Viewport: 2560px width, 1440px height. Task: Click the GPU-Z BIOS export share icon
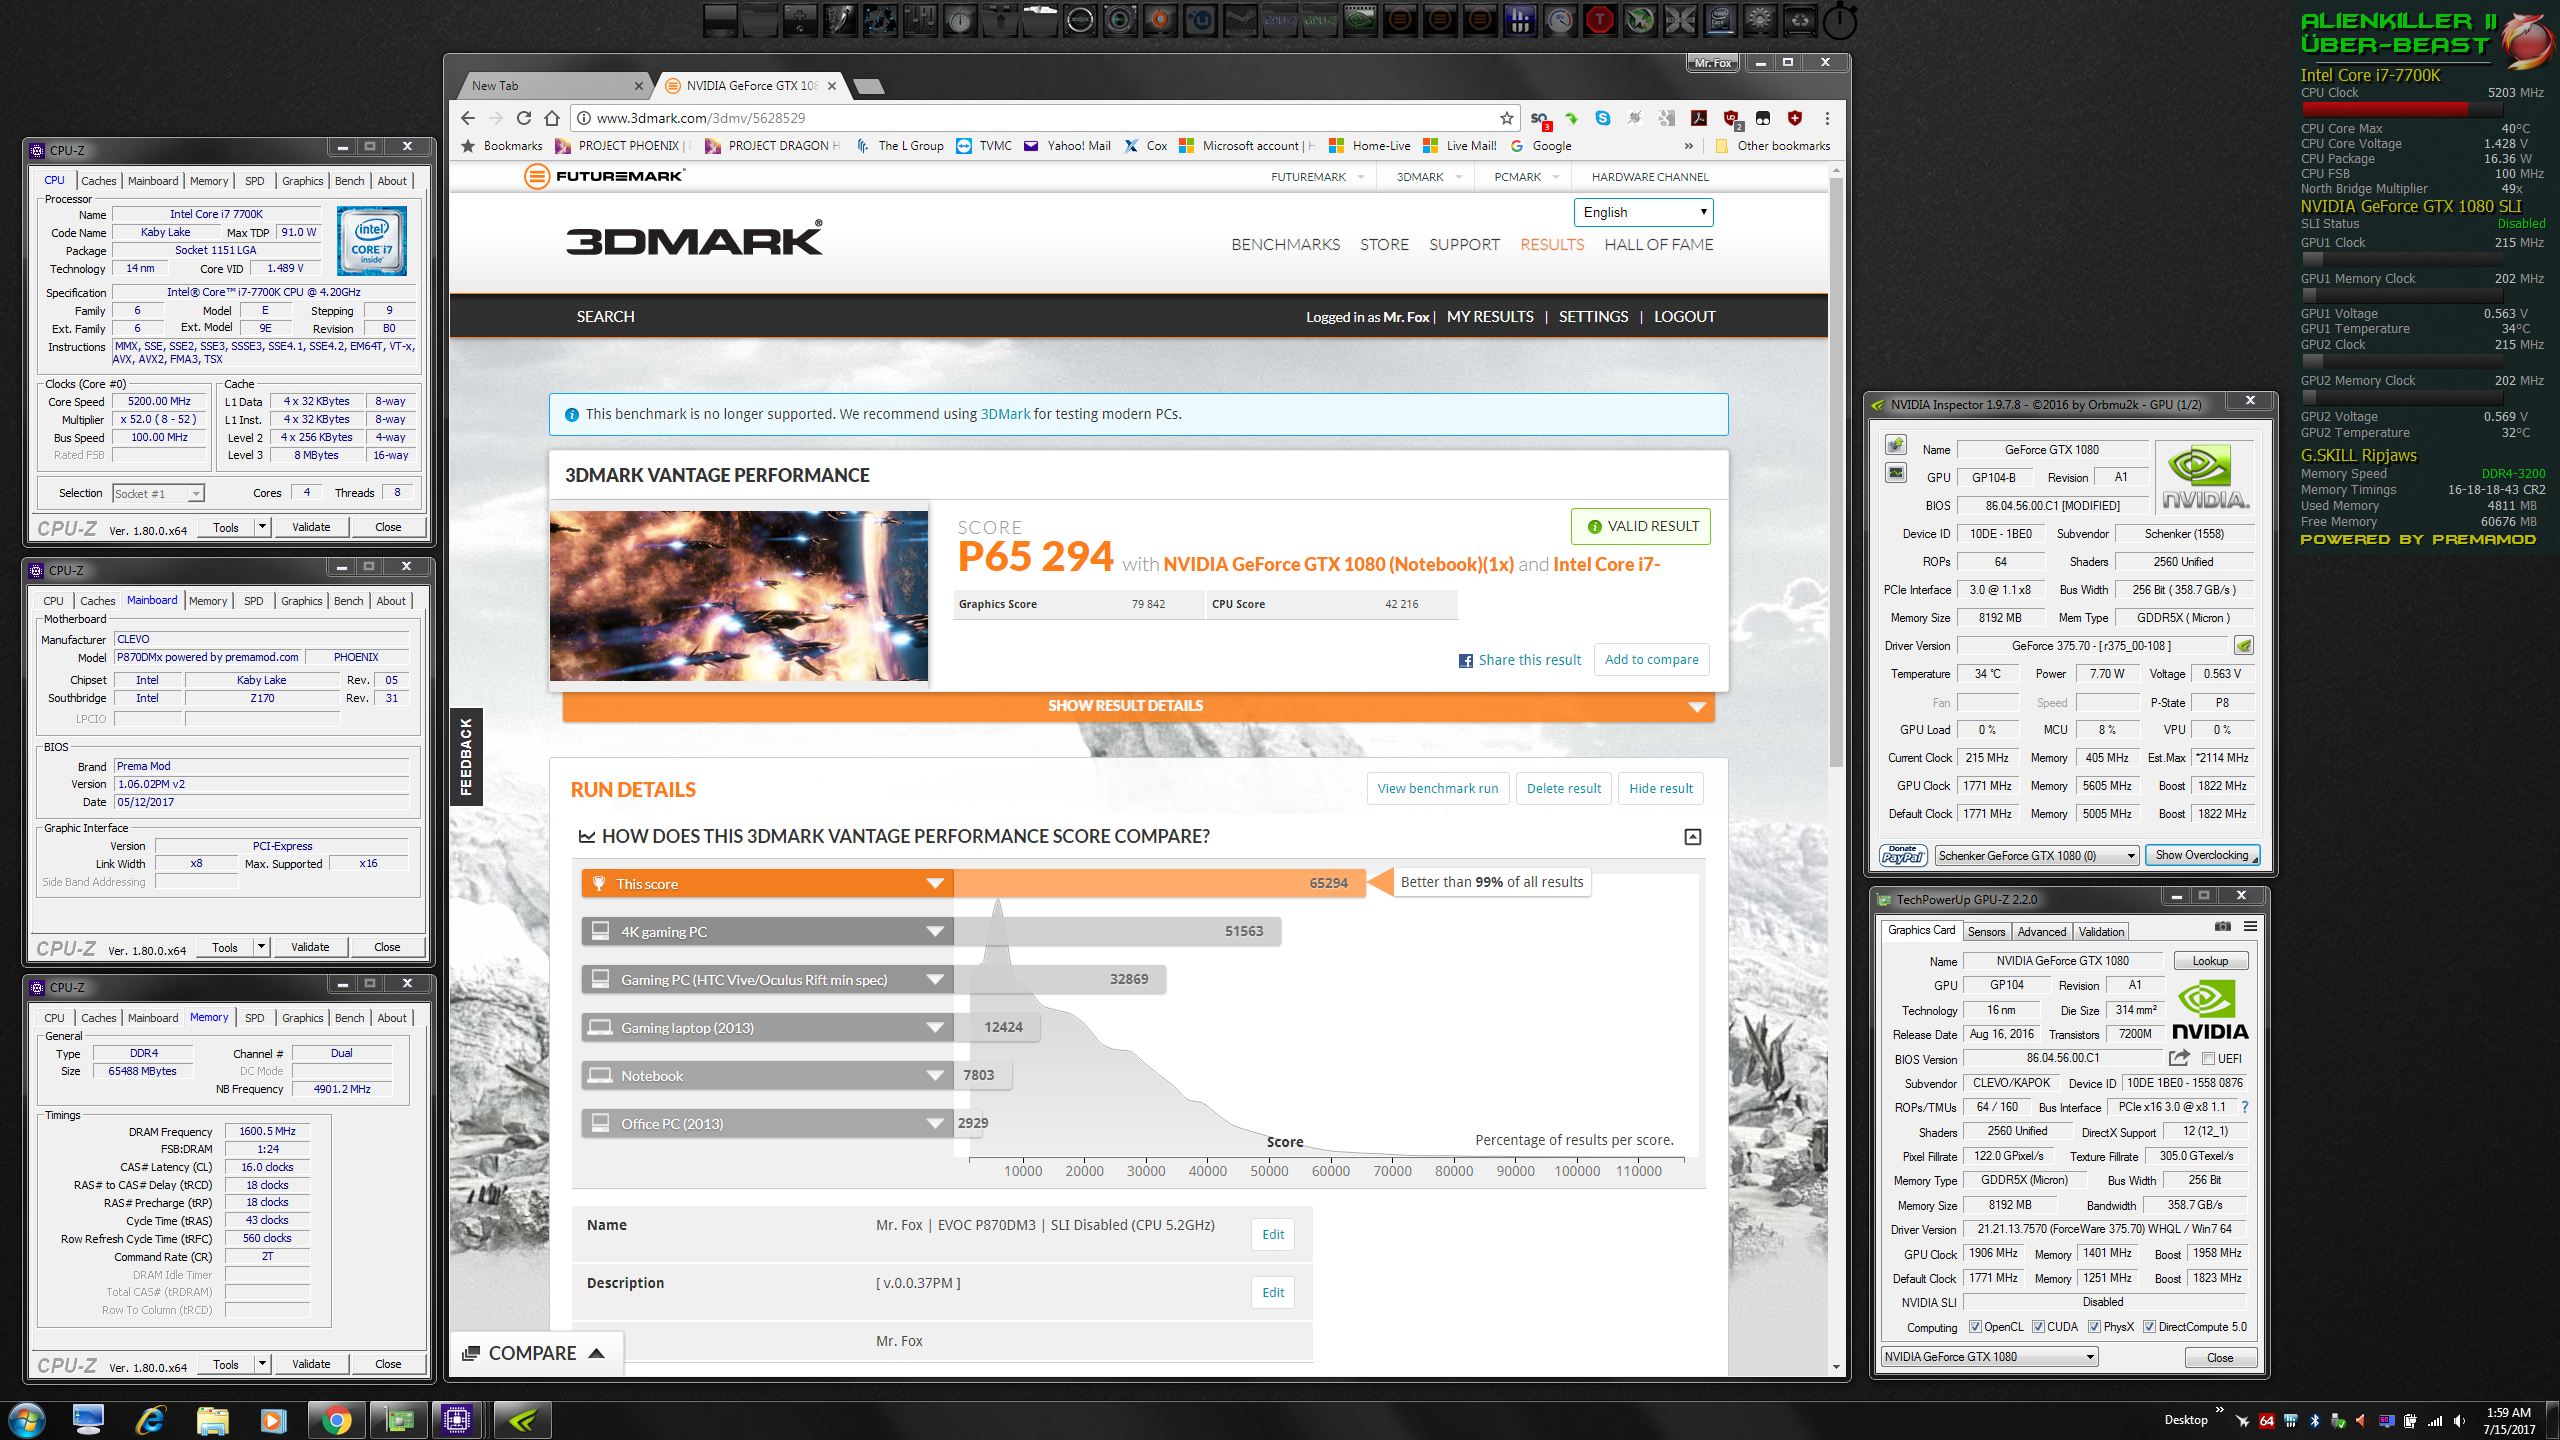tap(2179, 1058)
